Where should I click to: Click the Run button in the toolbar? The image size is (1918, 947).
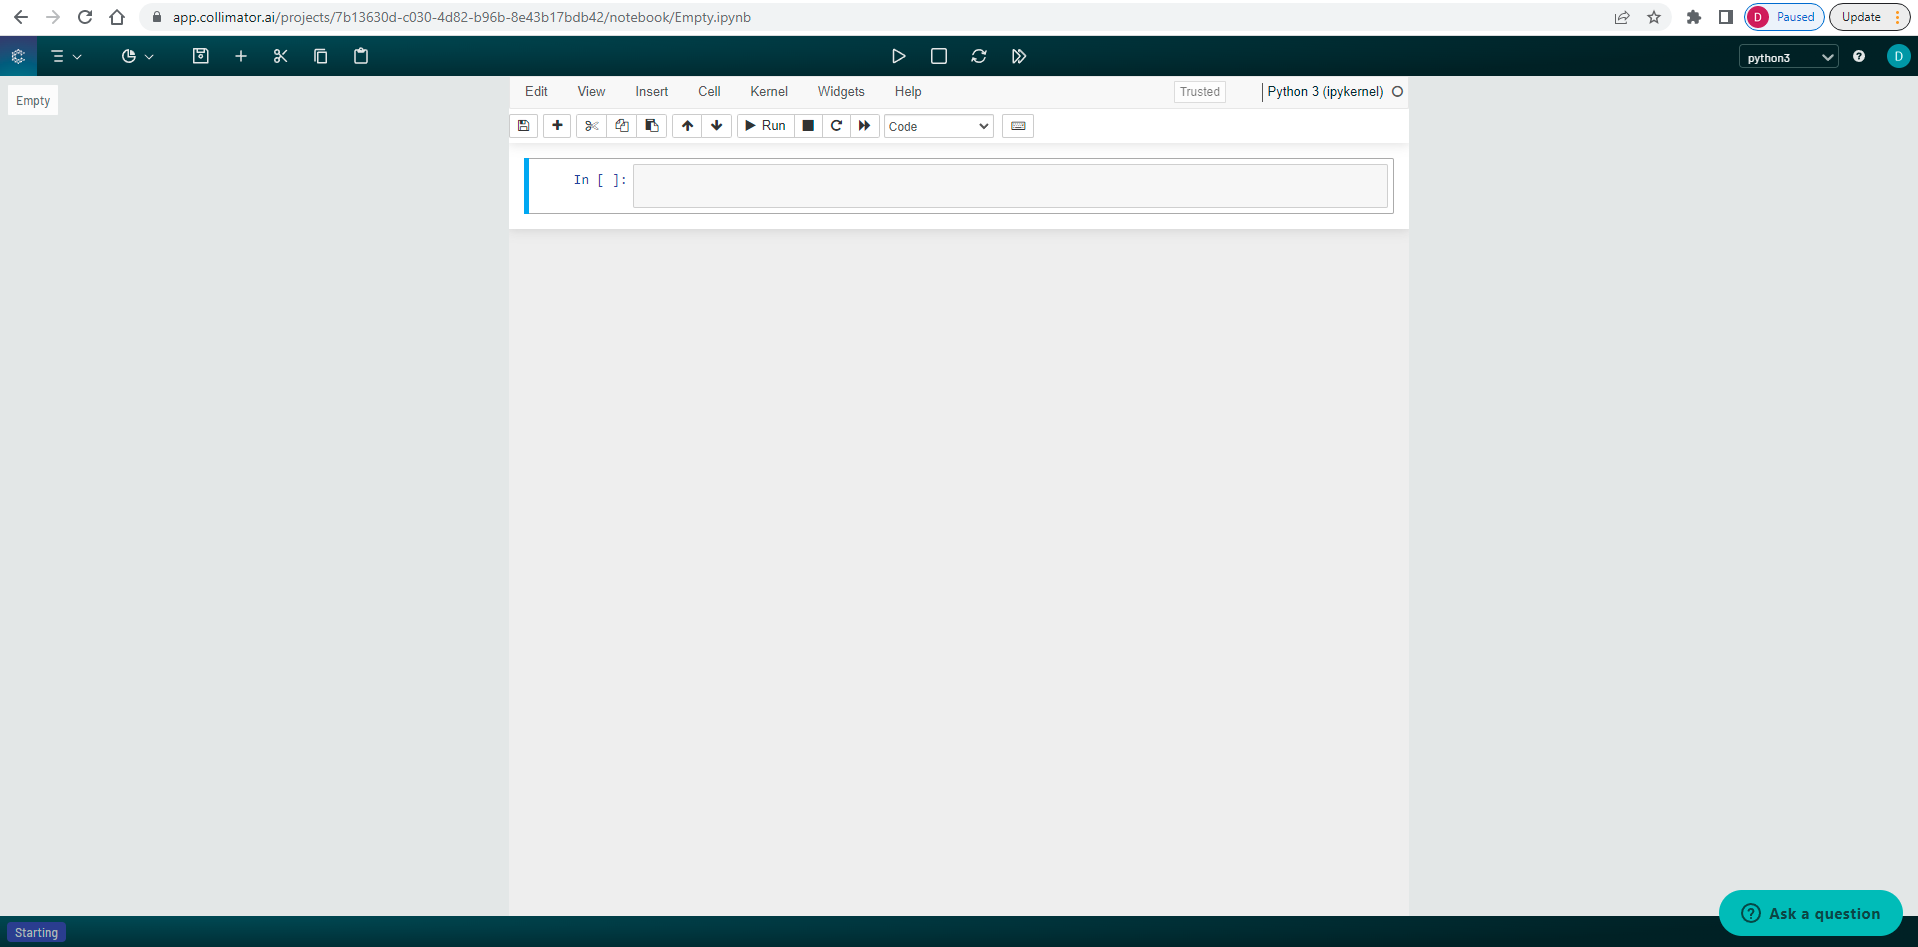(765, 126)
